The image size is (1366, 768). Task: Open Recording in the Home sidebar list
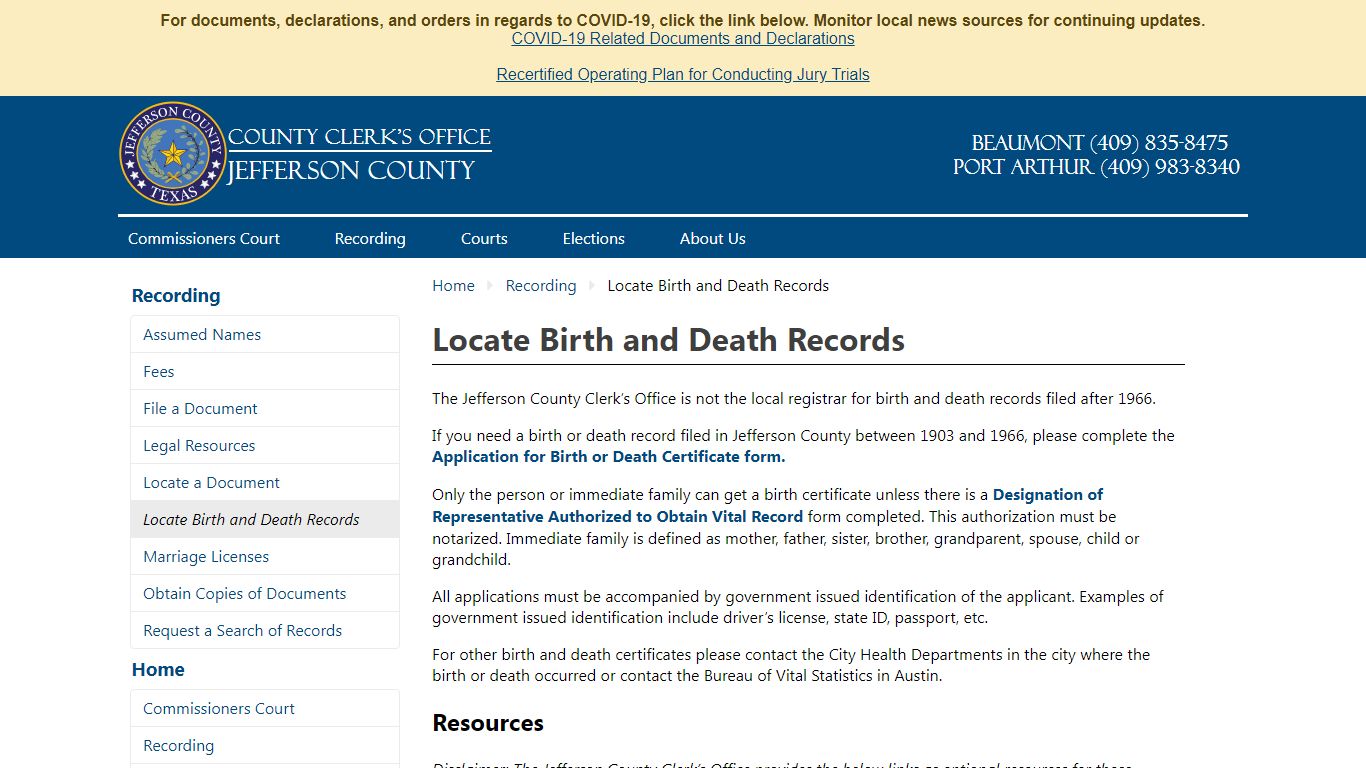pyautogui.click(x=265, y=745)
